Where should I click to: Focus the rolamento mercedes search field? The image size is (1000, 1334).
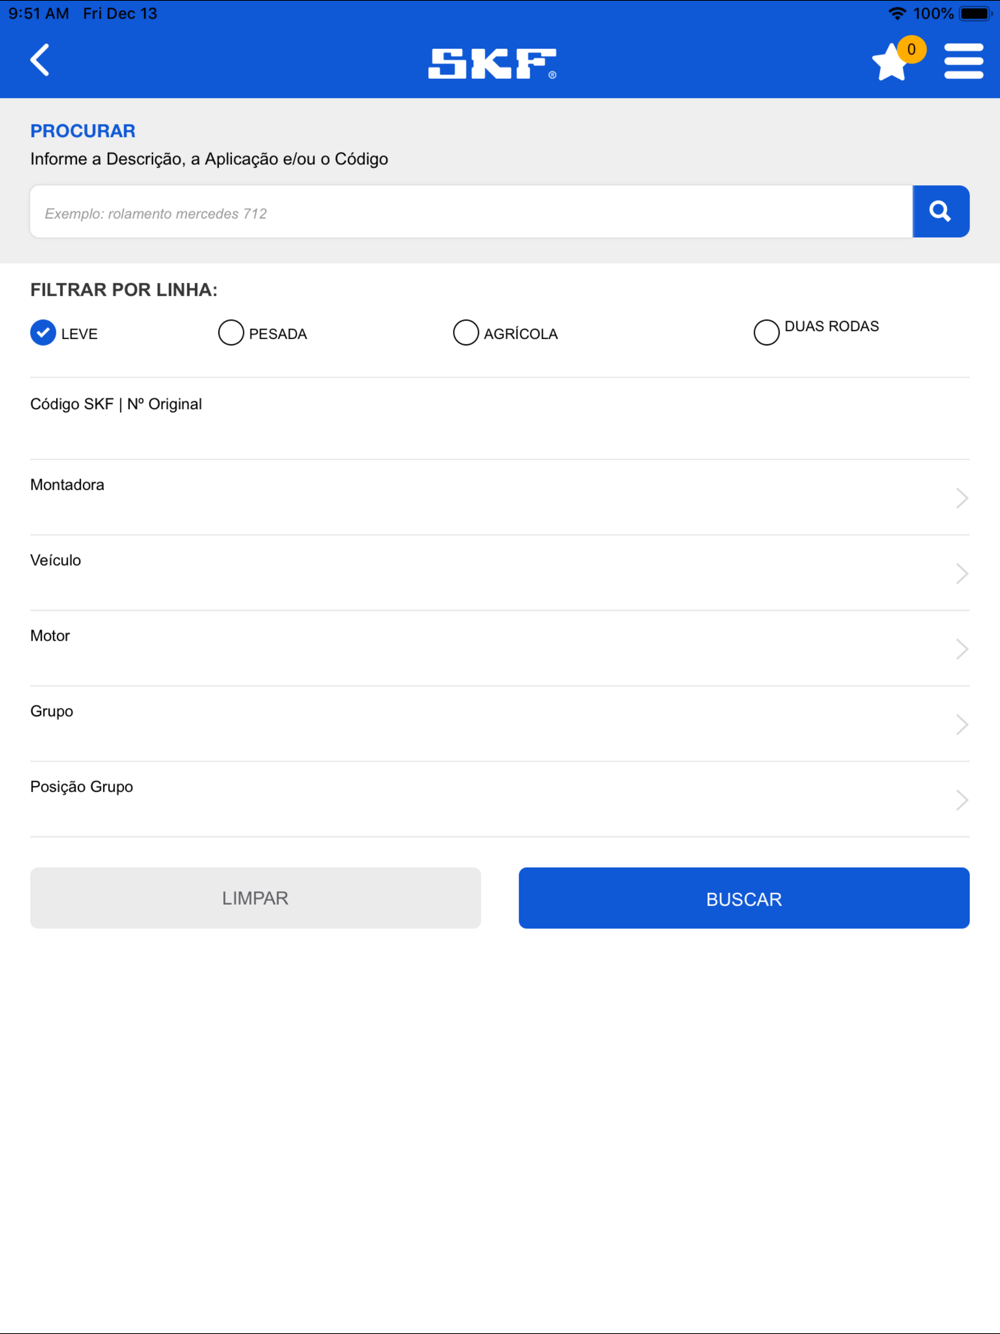point(471,212)
